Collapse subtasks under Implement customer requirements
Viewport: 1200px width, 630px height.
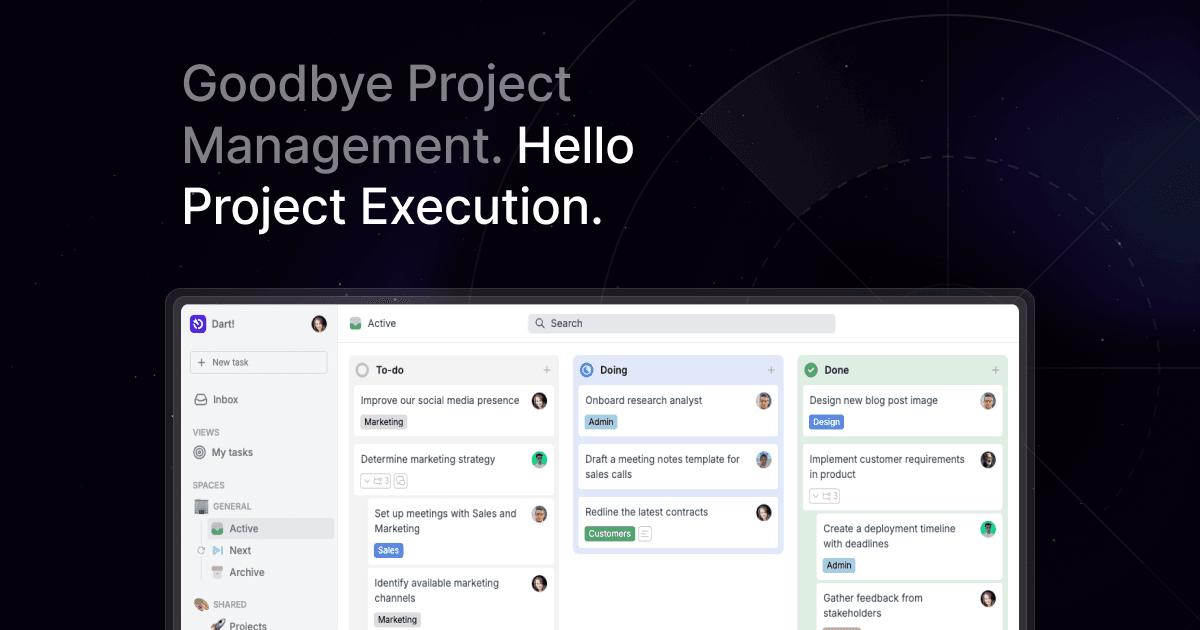click(x=815, y=496)
